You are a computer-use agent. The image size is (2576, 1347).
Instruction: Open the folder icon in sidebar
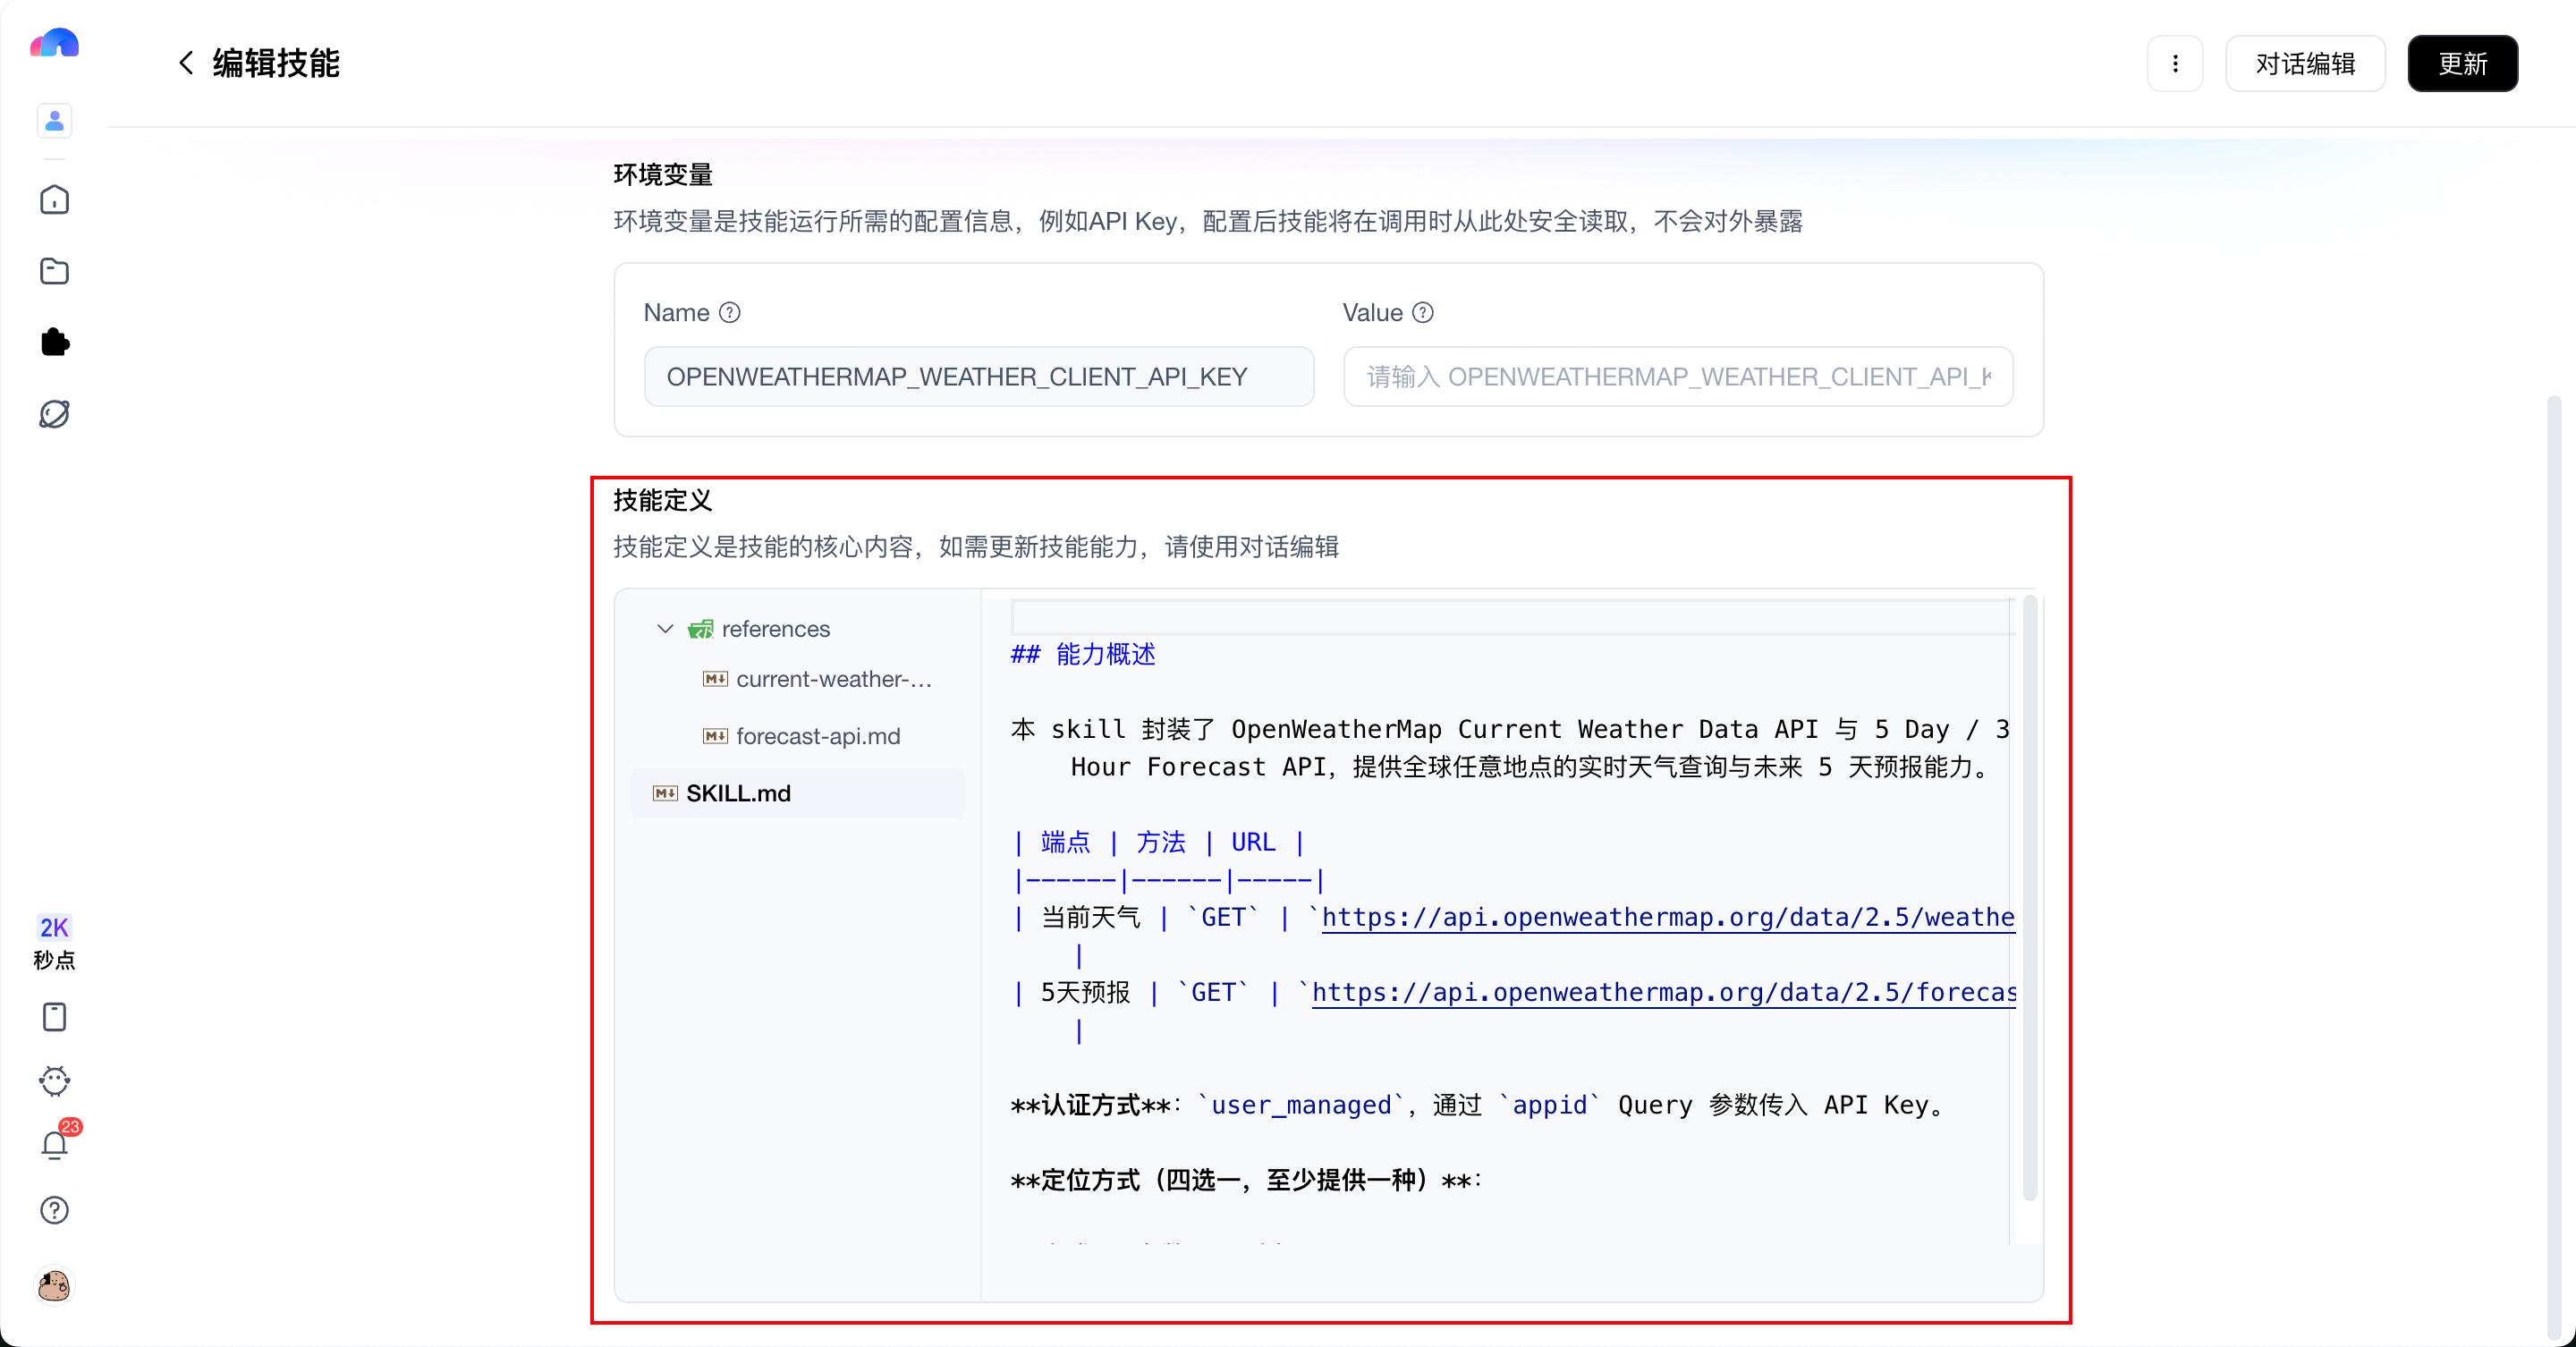[x=54, y=271]
